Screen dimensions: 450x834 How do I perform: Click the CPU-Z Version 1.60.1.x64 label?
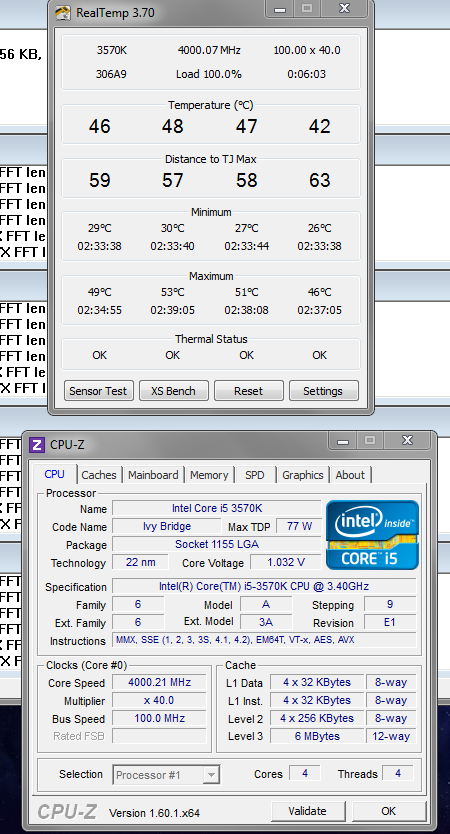(x=154, y=813)
